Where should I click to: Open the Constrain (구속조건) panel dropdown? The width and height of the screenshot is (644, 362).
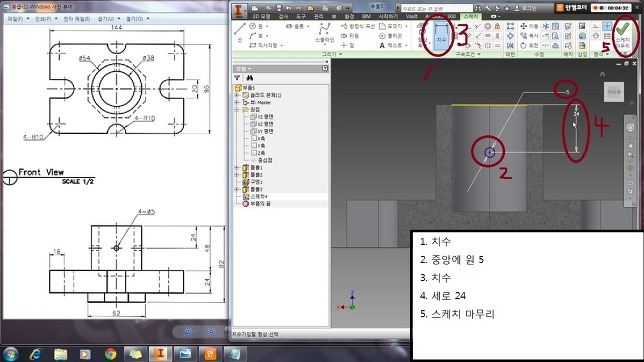(x=467, y=54)
